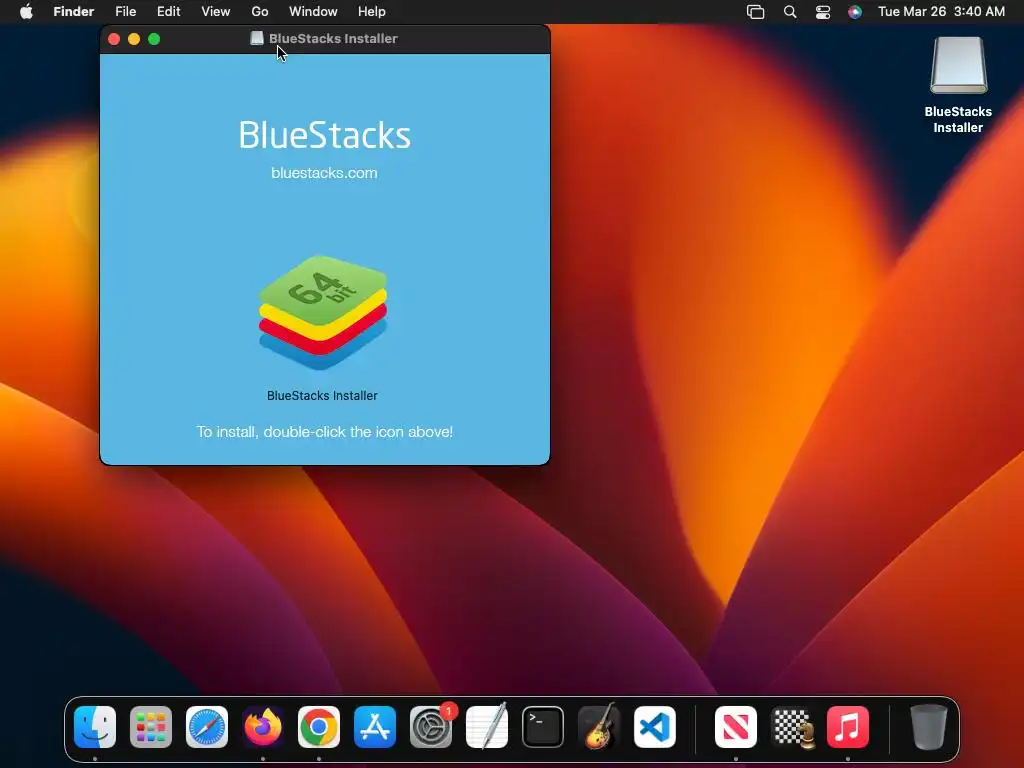Open System Settings from the Dock
Viewport: 1024px width, 768px height.
pos(431,726)
